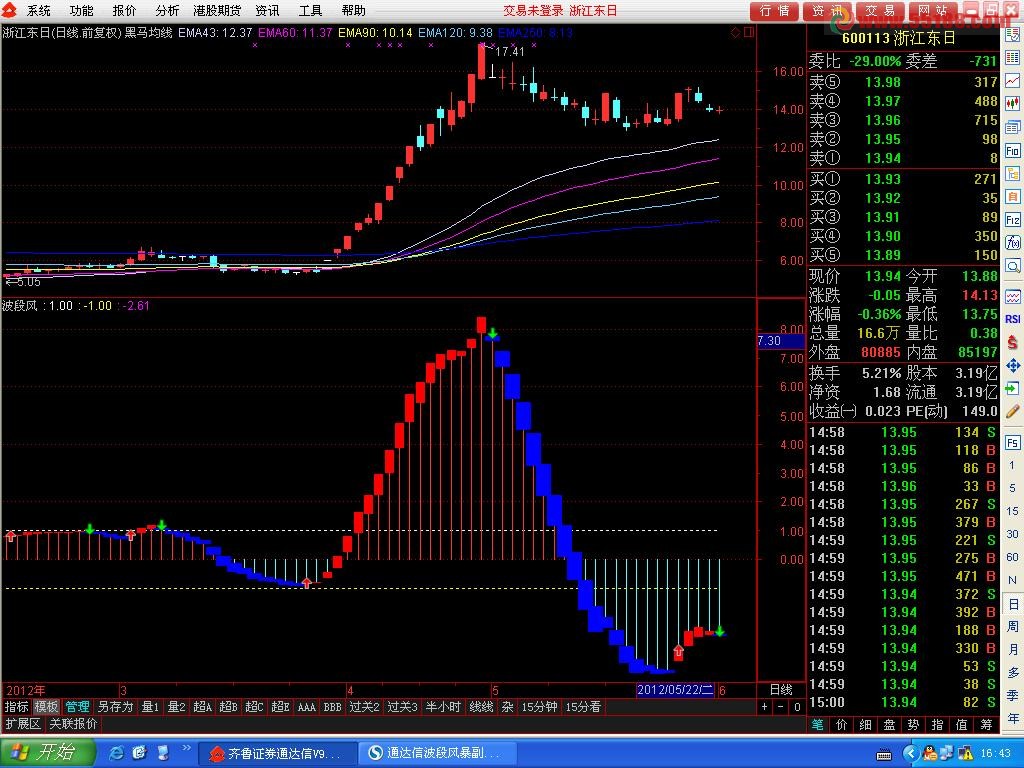Click the 交易 button in top bar
The image size is (1024, 768).
881,10
